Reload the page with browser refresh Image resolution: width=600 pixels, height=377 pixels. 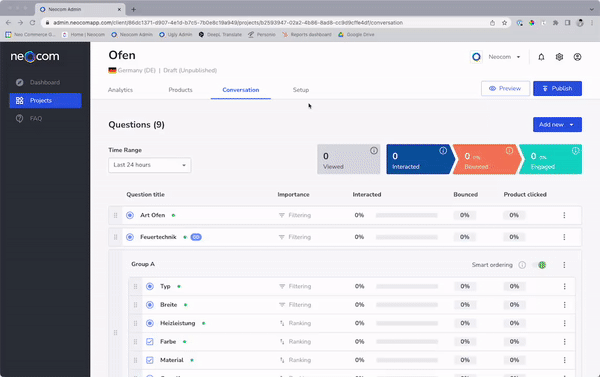pos(33,23)
